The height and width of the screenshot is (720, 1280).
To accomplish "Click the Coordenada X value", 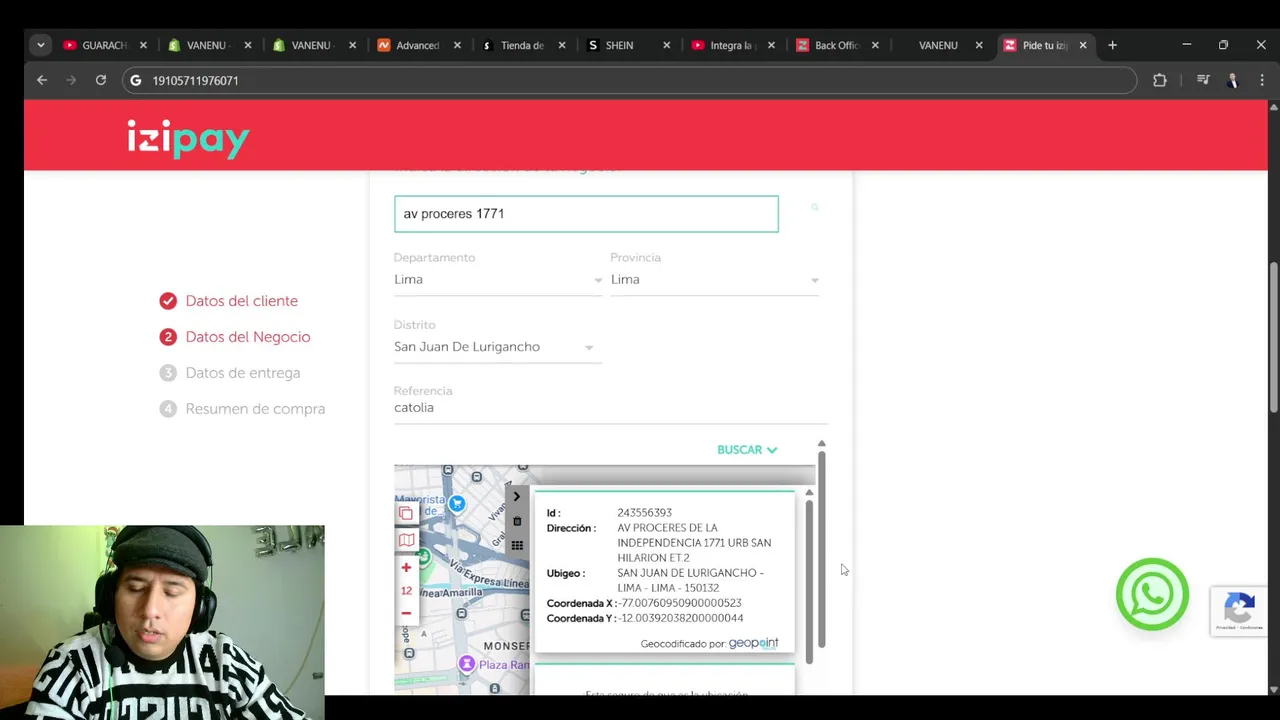I will click(x=681, y=603).
